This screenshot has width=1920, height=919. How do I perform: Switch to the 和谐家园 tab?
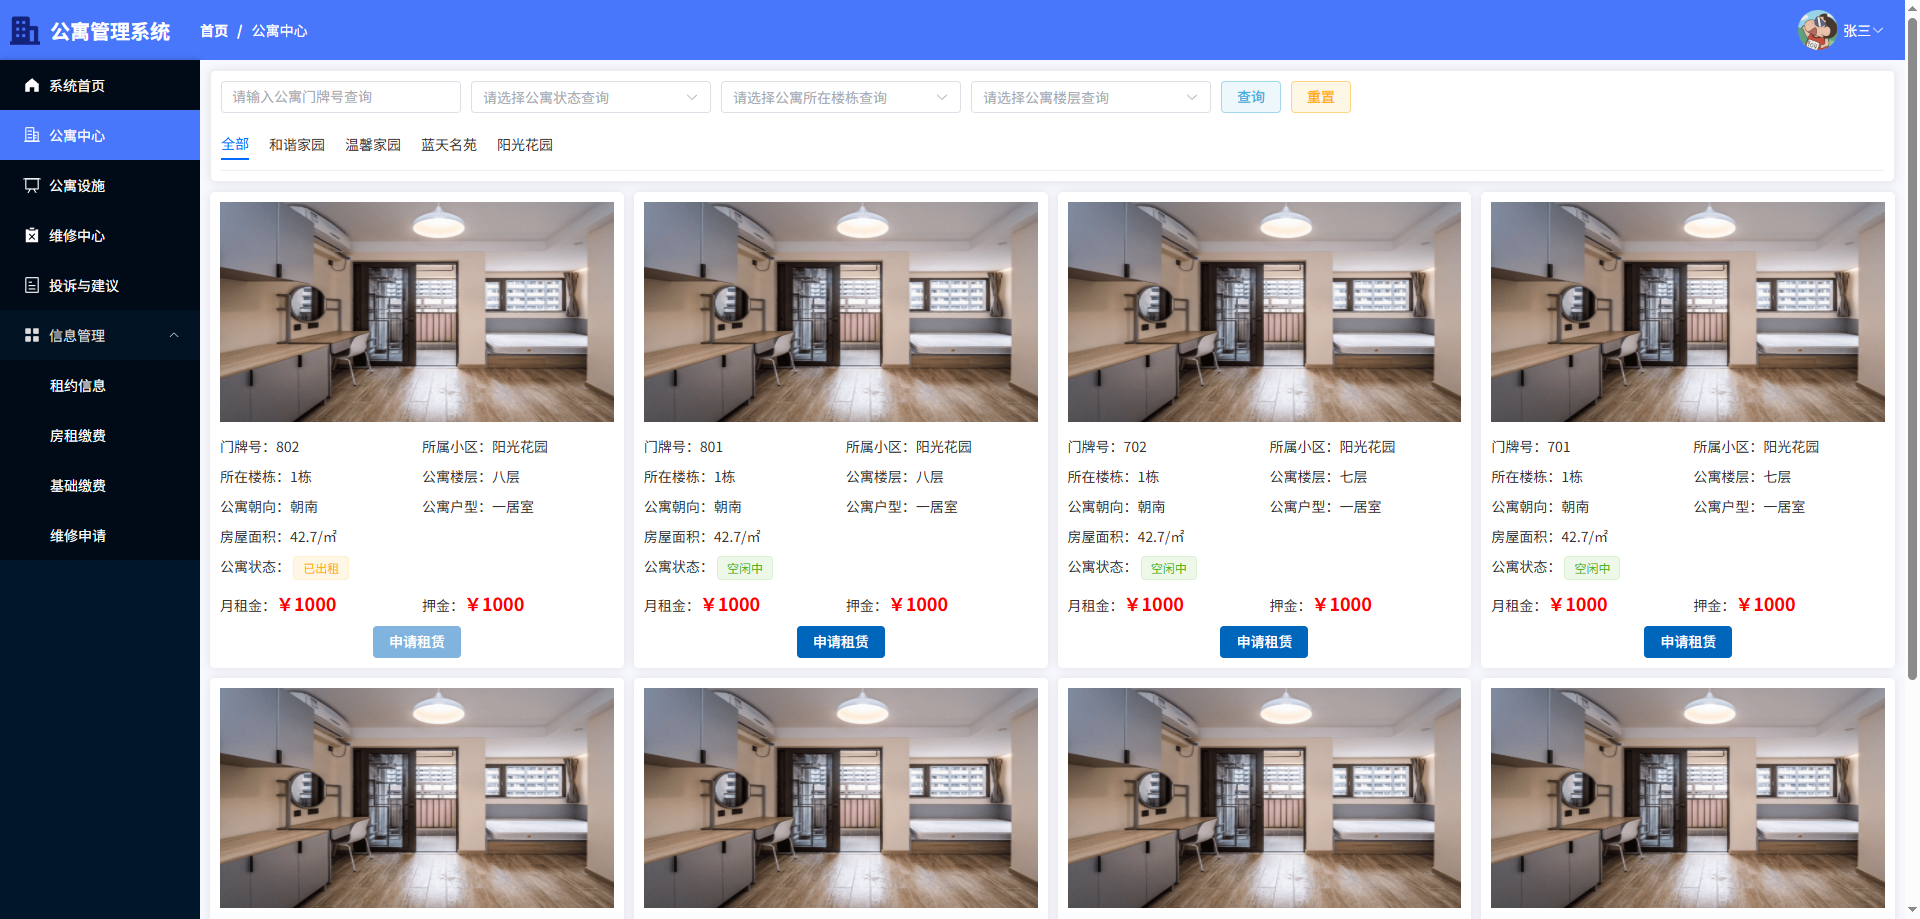[297, 145]
